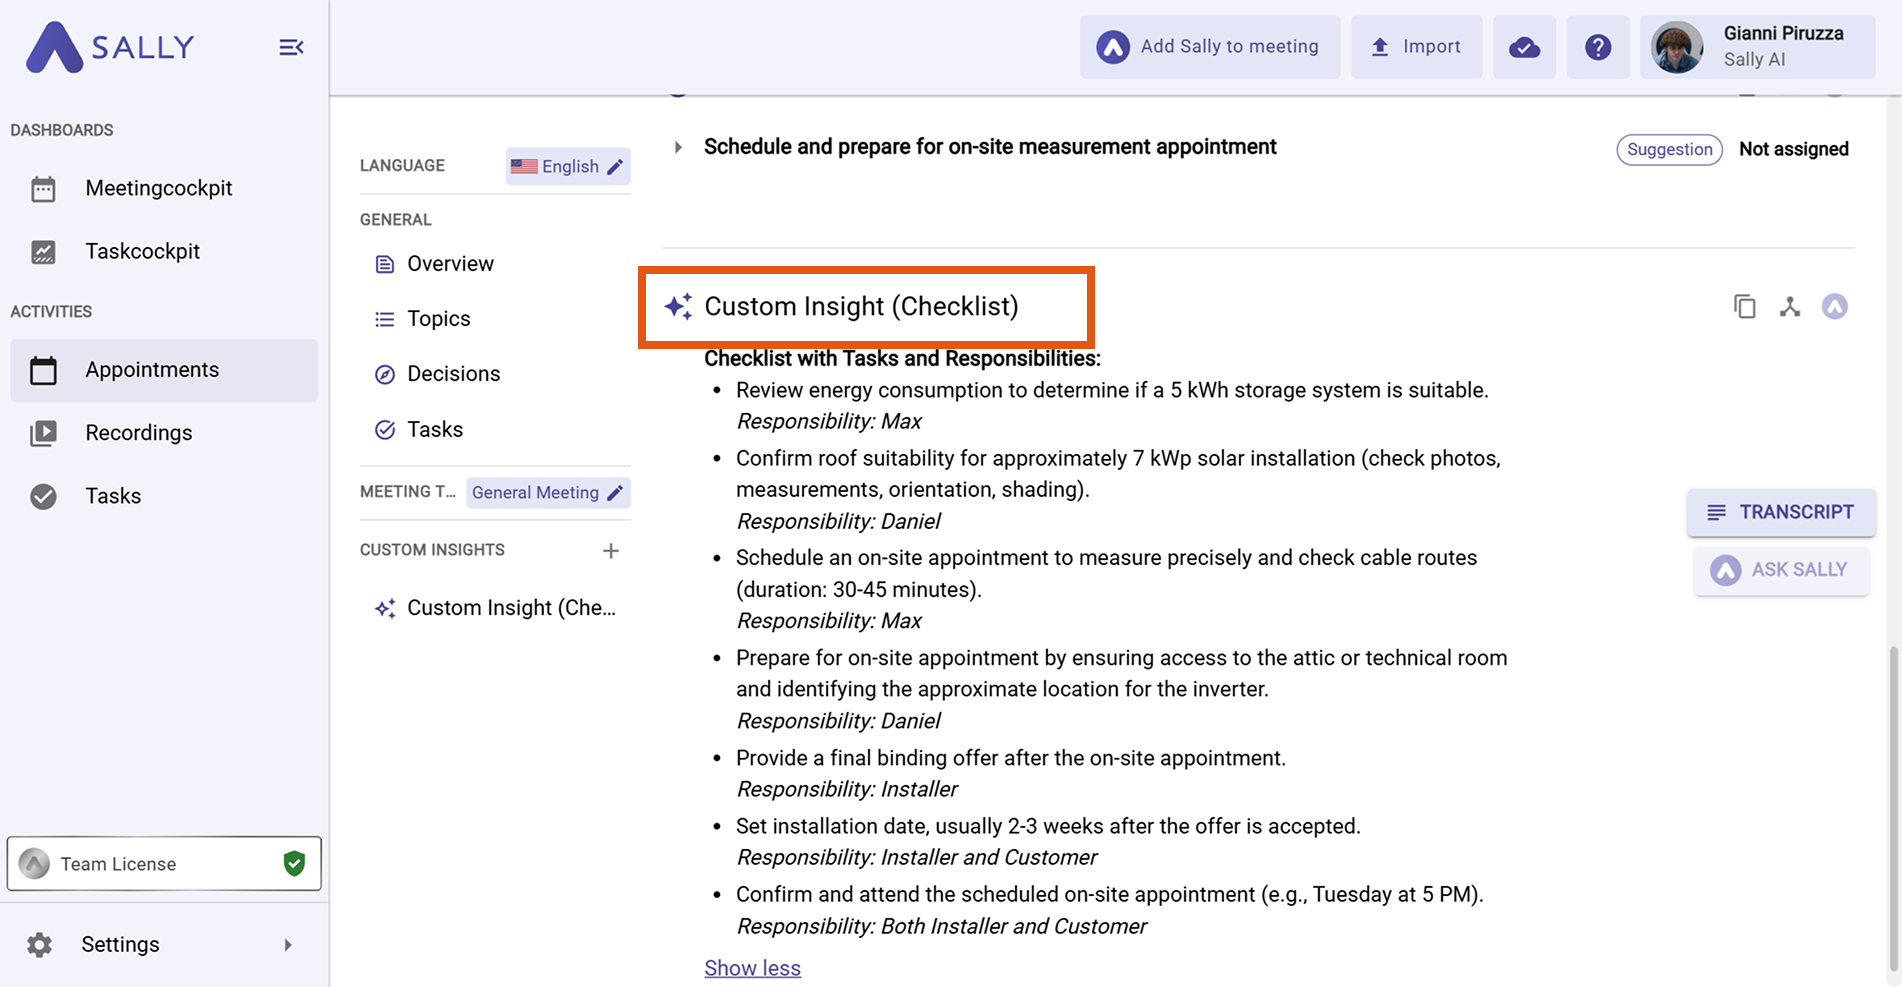Jump to the Decisions section

[453, 374]
